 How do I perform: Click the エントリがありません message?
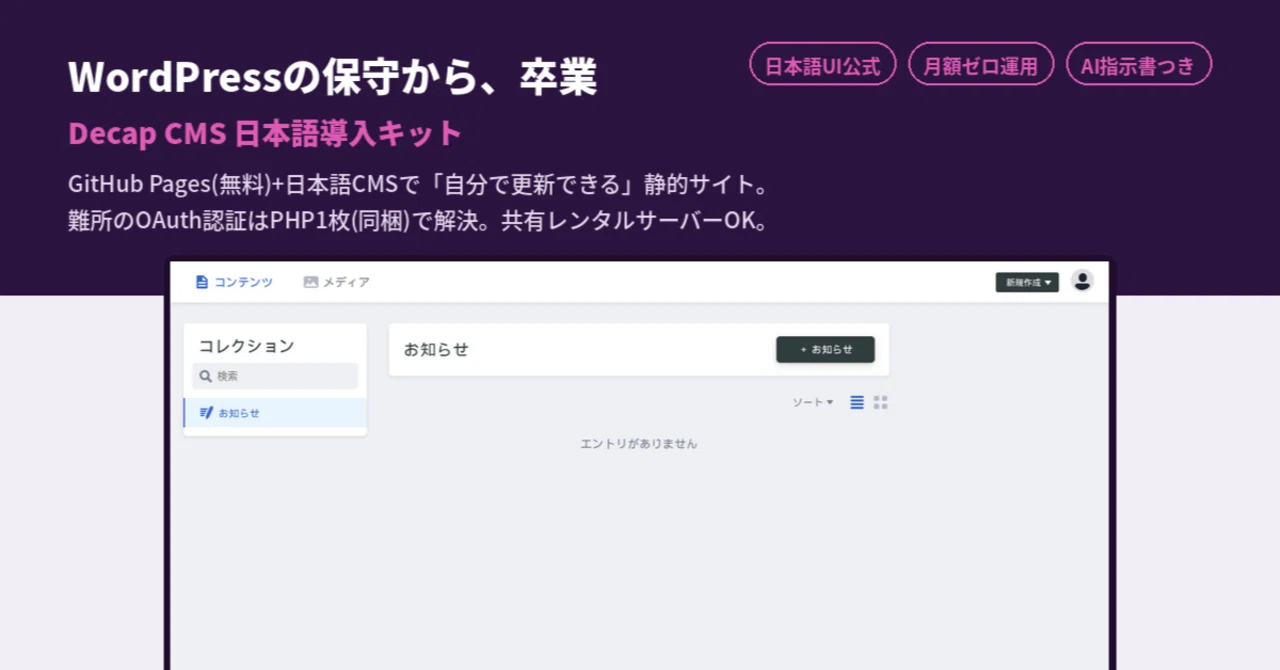click(x=639, y=443)
